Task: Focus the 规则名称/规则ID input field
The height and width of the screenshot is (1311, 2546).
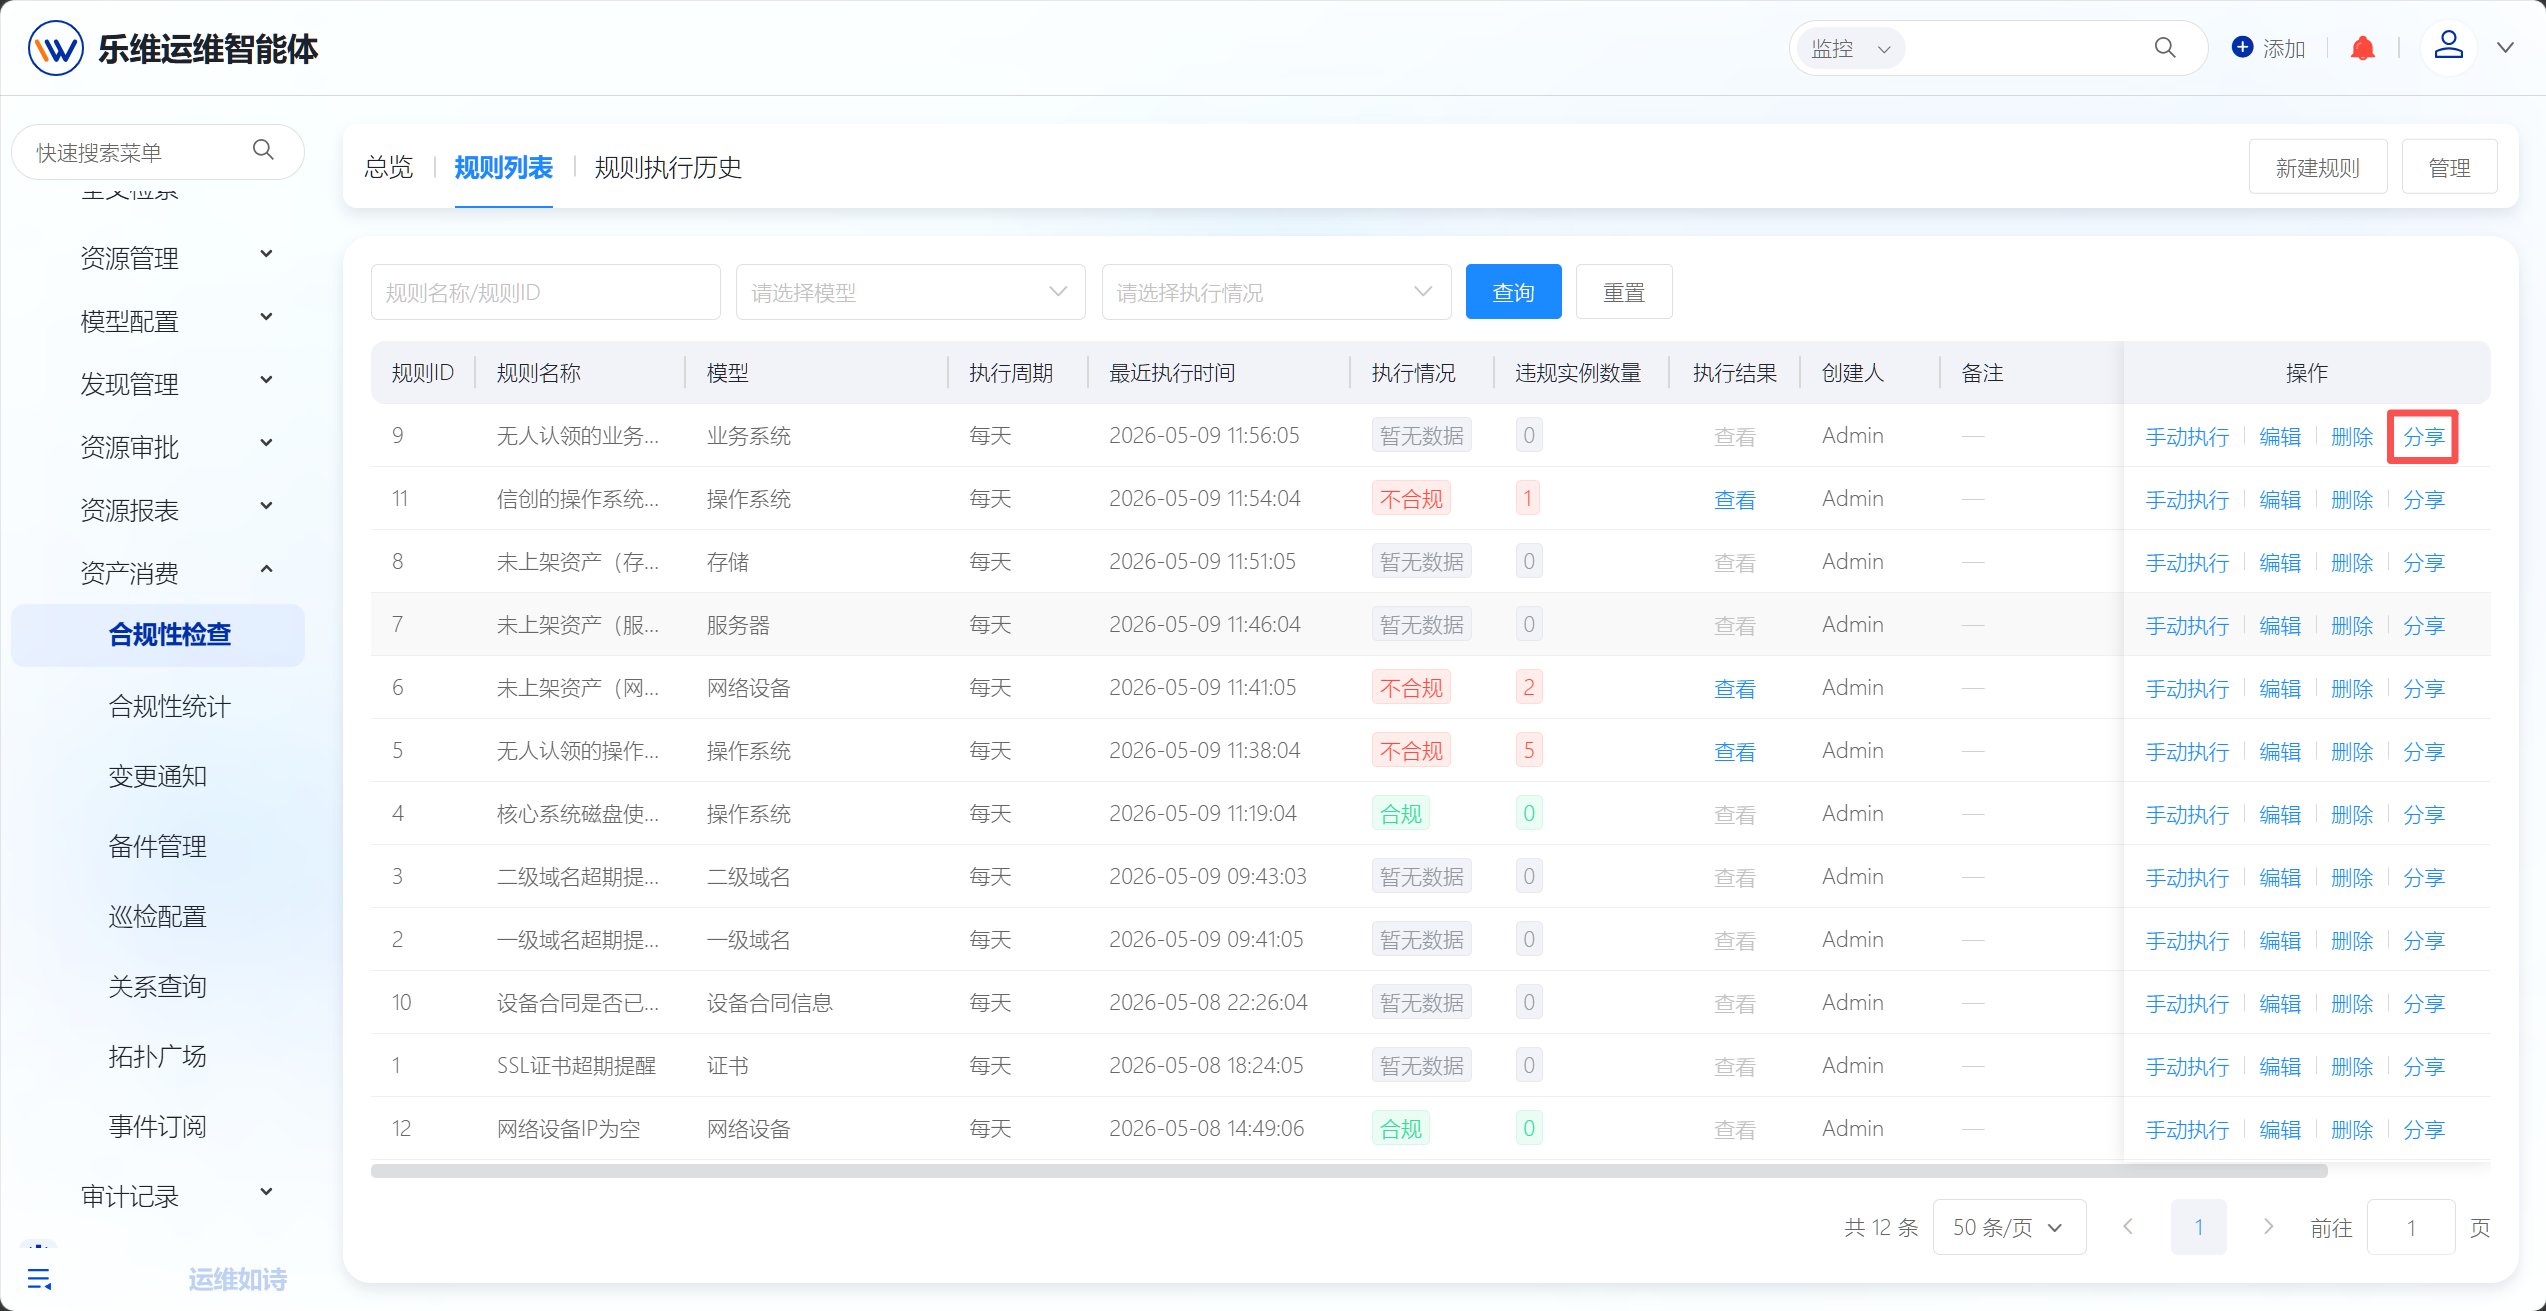Action: 545,292
